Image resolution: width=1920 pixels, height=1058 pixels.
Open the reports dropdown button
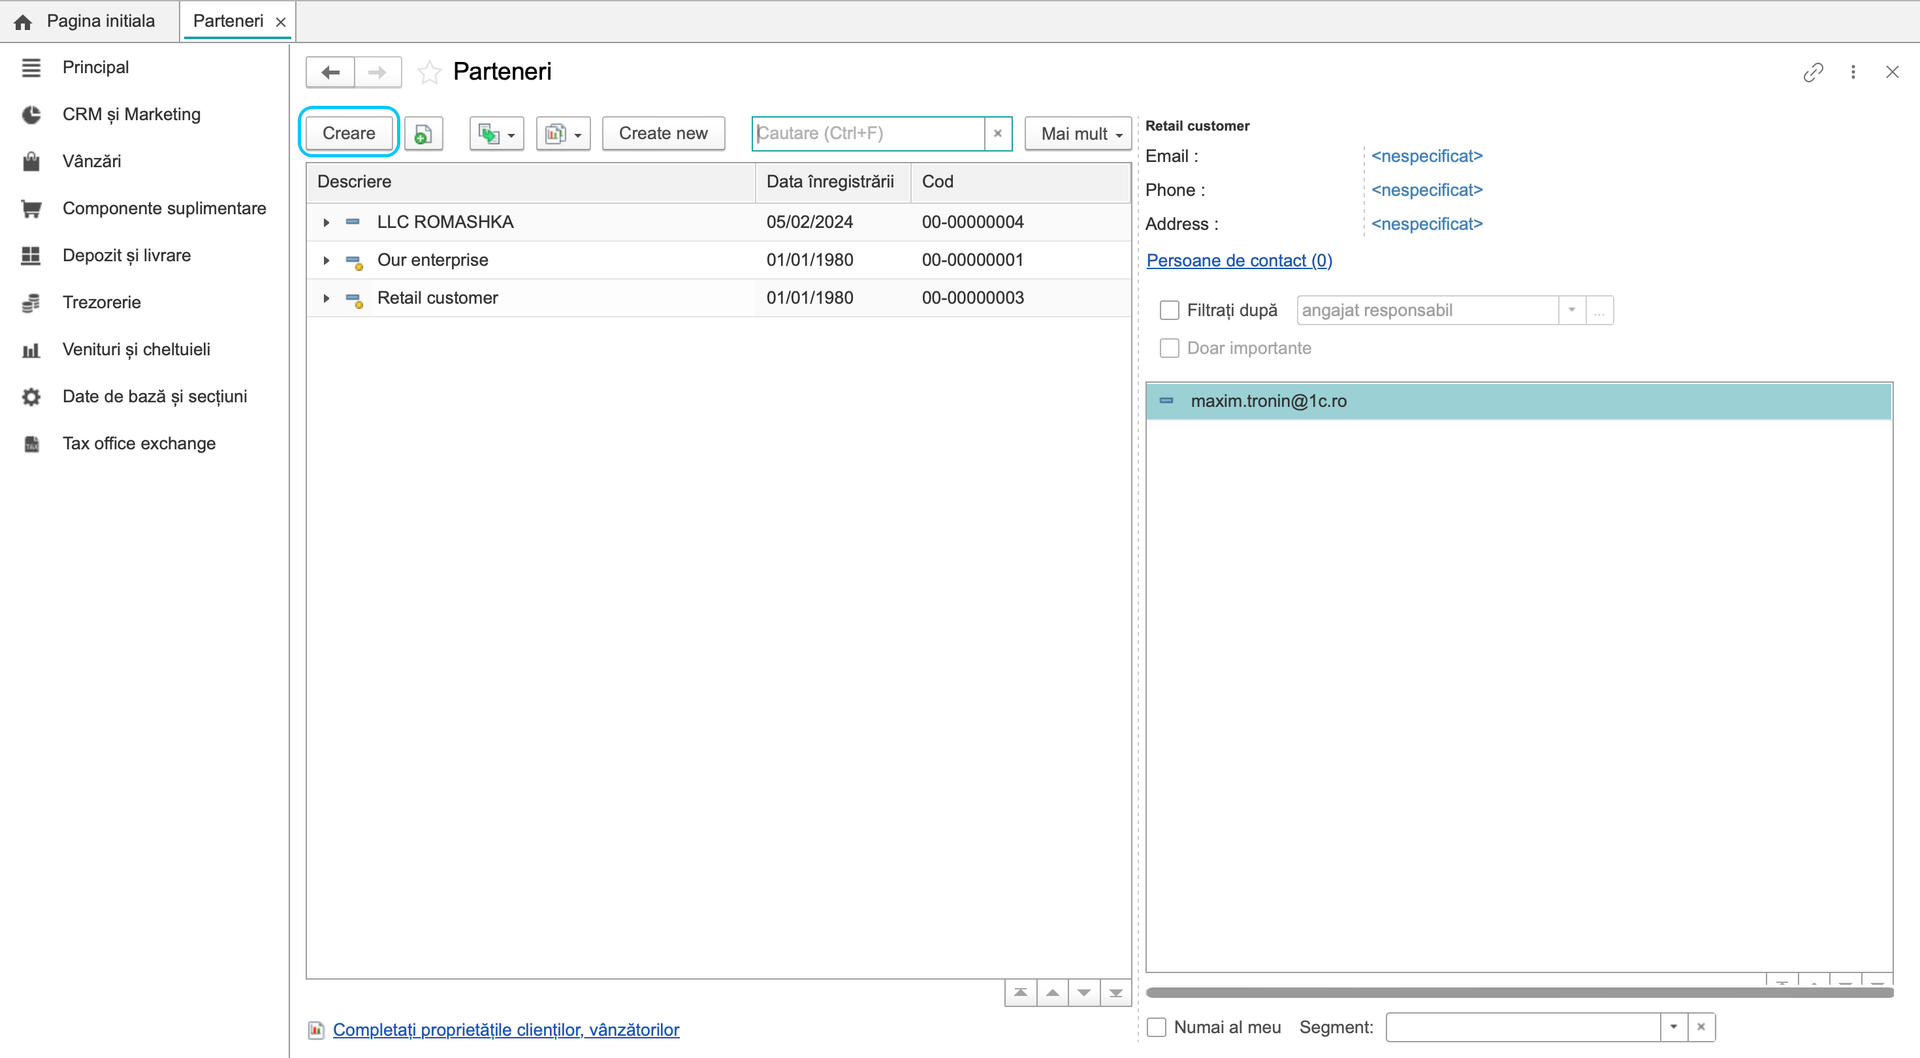pos(564,133)
